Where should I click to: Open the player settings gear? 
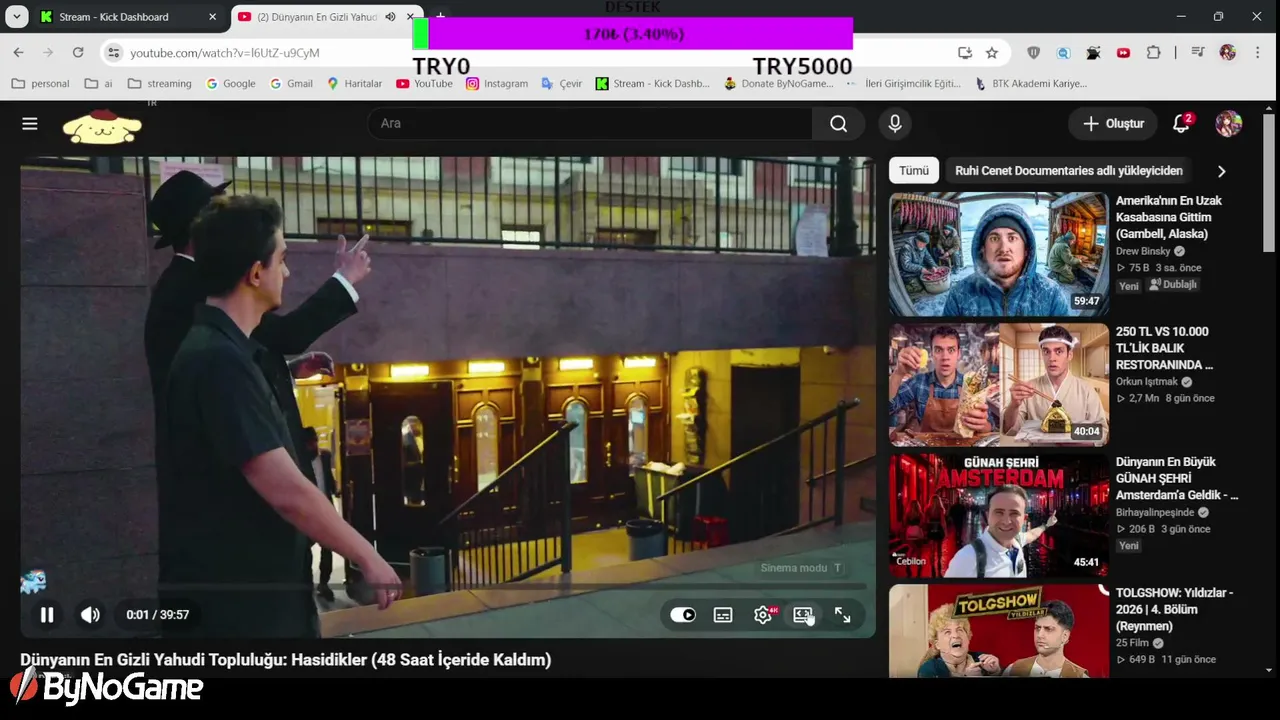[x=763, y=615]
